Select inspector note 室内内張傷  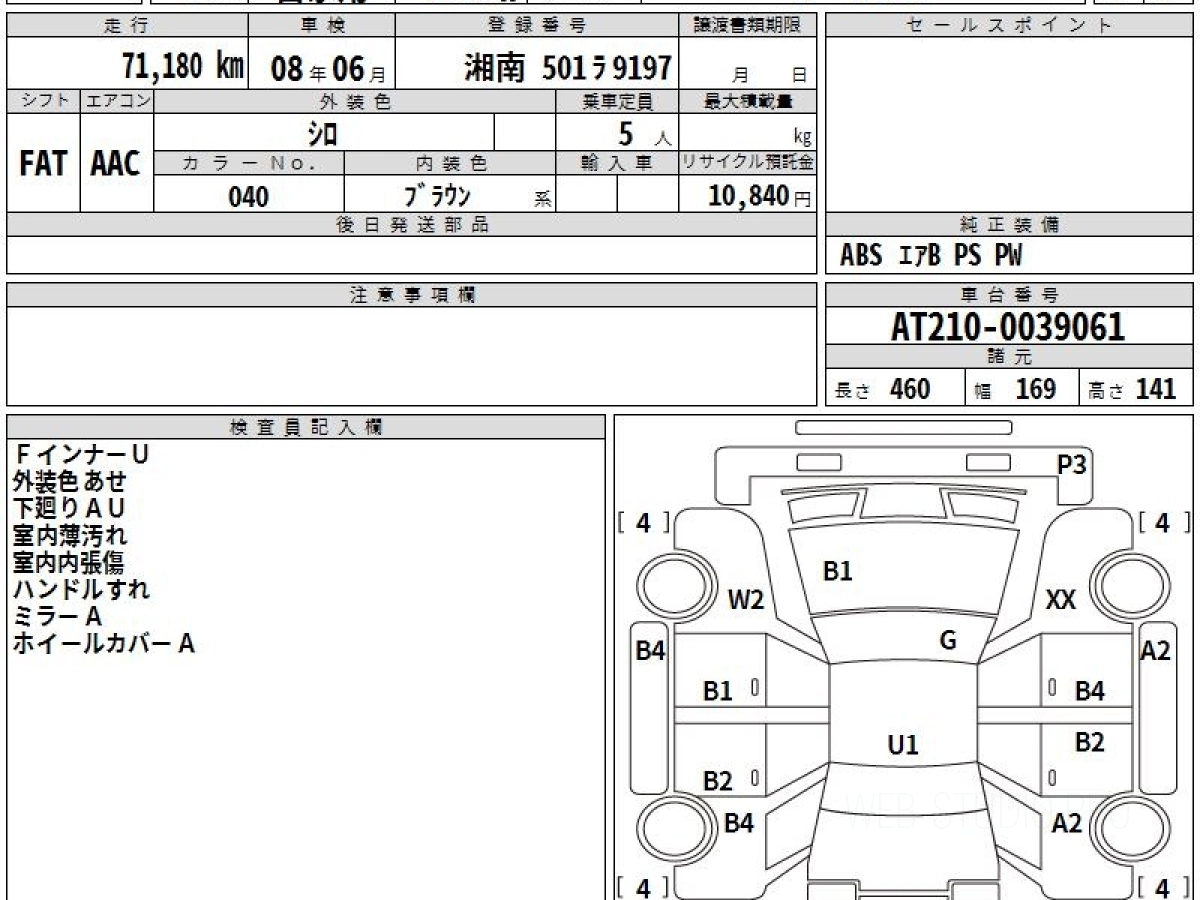68,563
